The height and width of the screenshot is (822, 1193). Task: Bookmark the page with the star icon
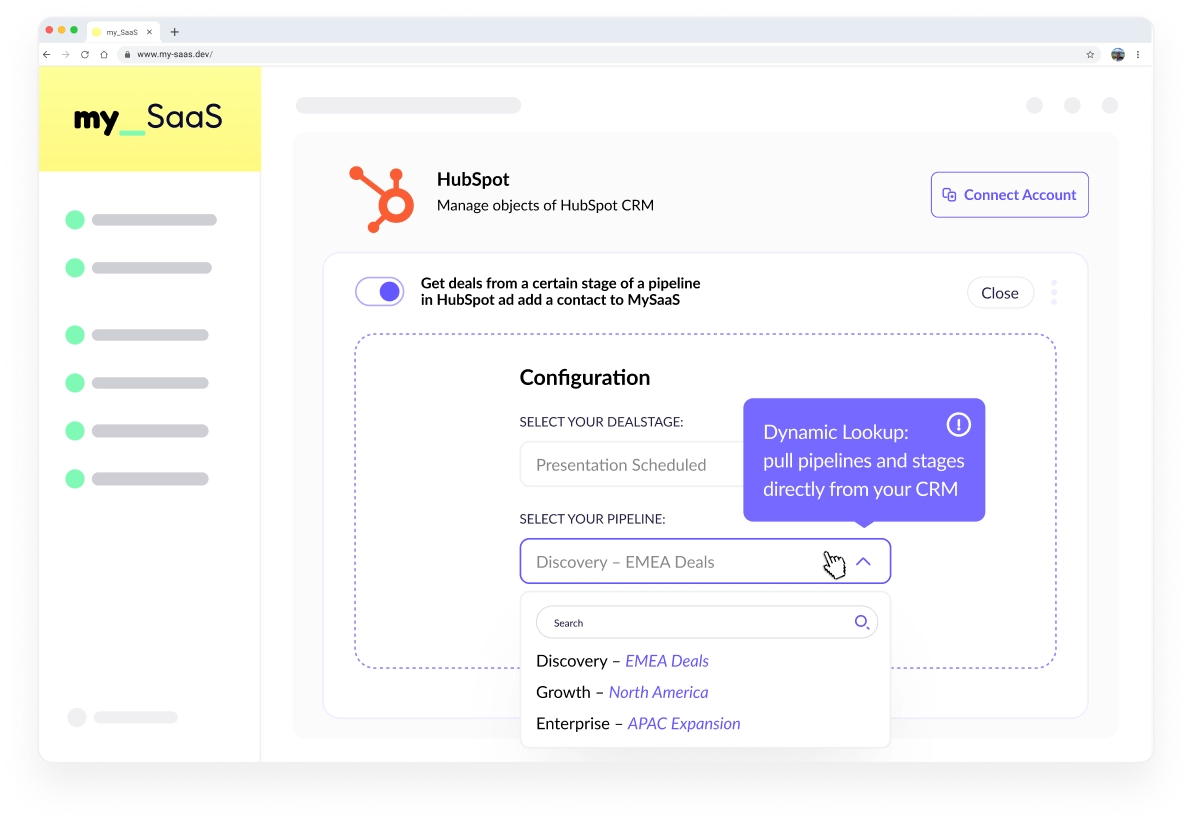[1090, 54]
